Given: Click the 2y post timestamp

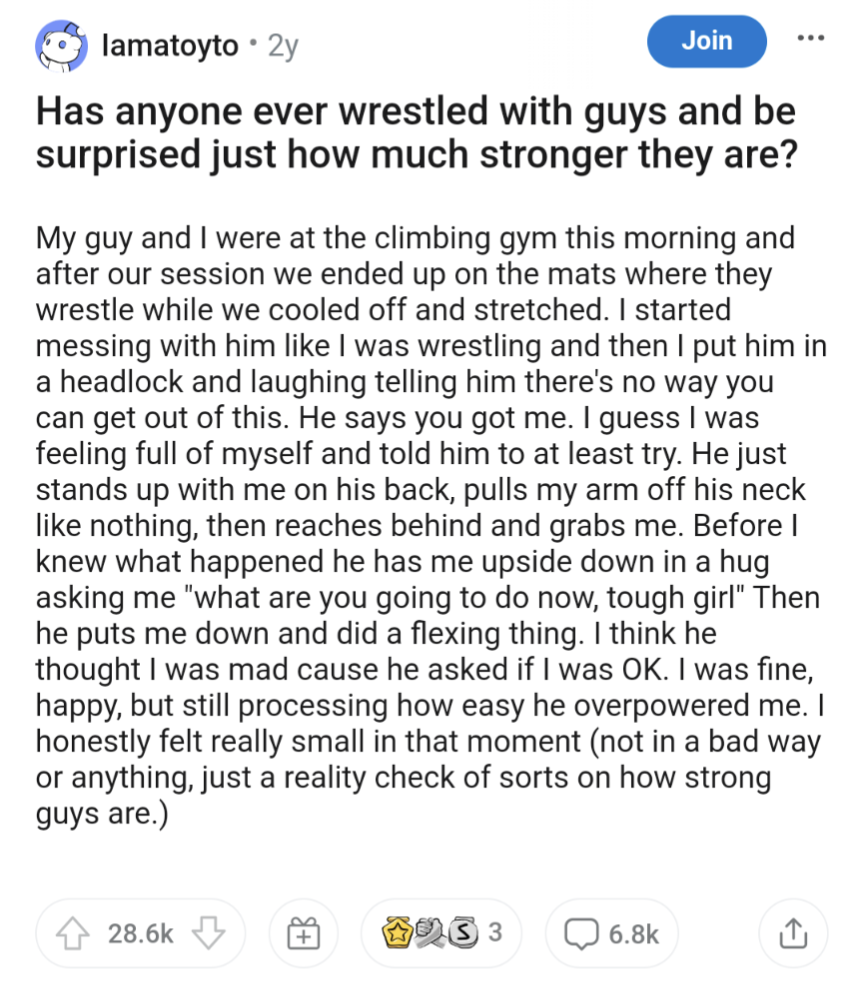Looking at the screenshot, I should (x=283, y=46).
